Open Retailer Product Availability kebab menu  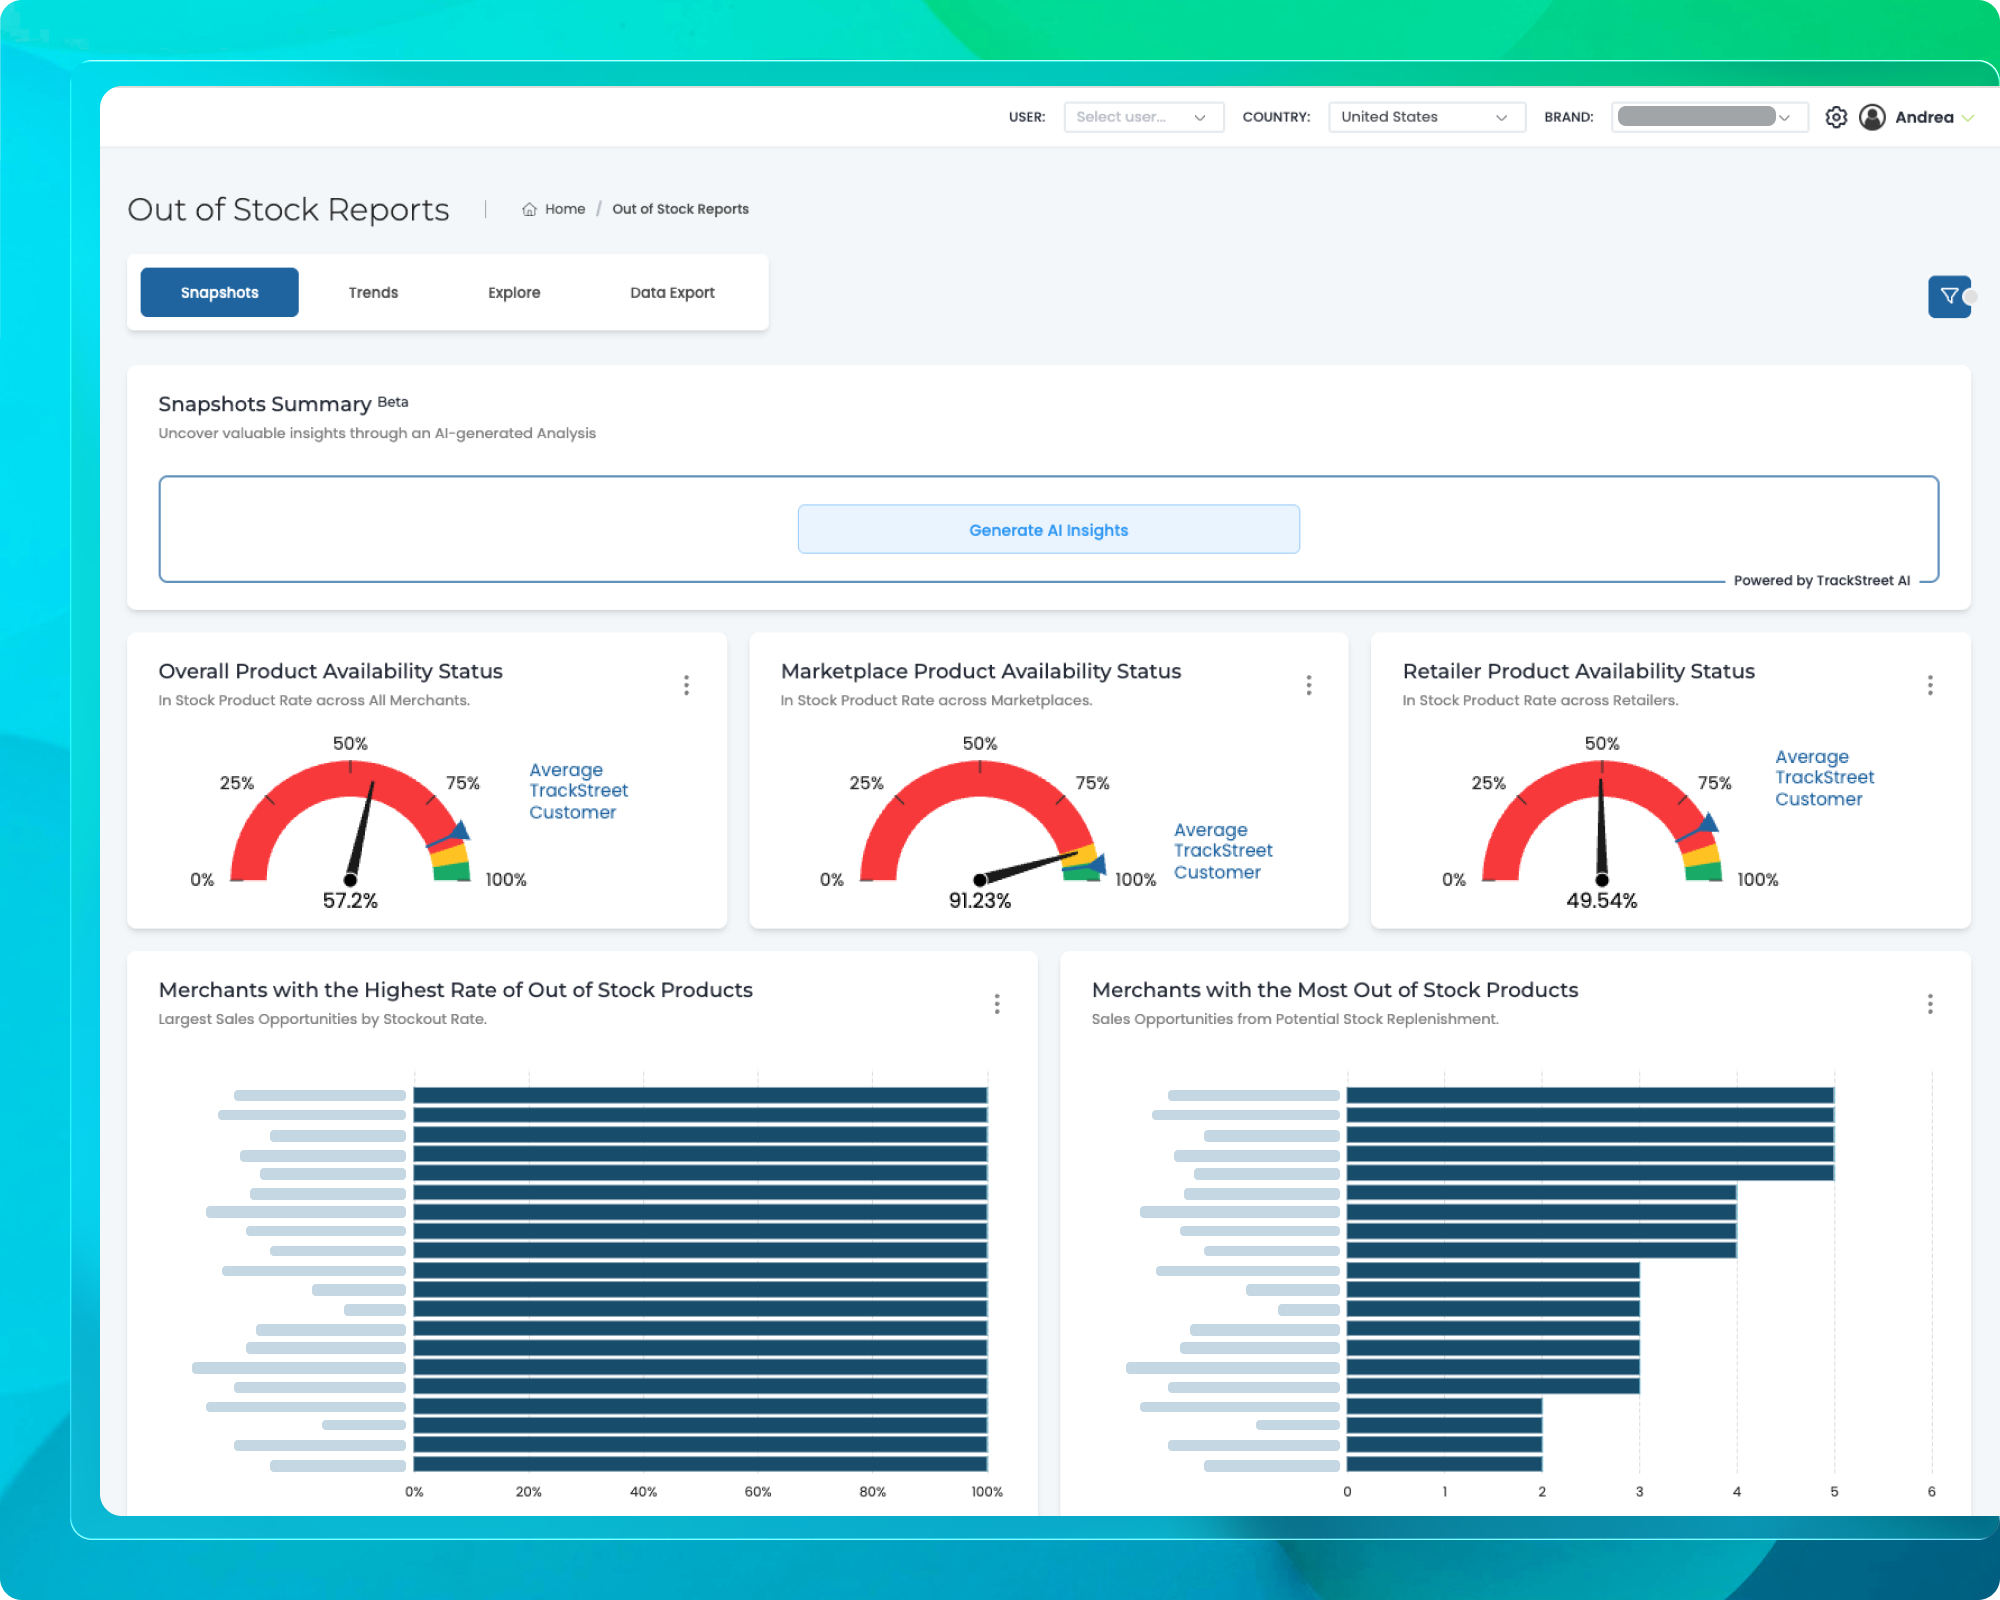click(1930, 685)
